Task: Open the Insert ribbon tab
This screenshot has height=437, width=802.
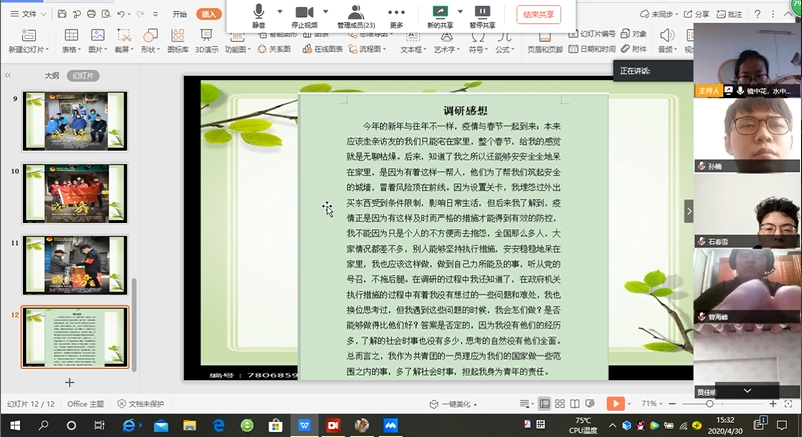Action: (x=210, y=15)
